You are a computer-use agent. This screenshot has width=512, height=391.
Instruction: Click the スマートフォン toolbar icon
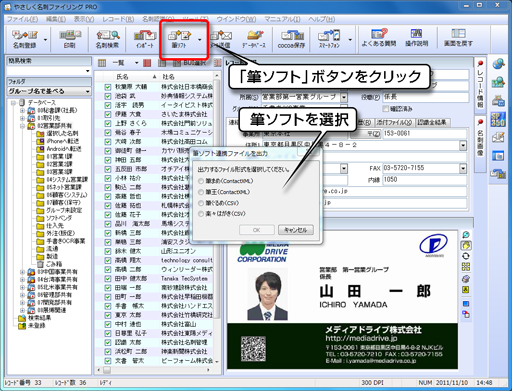pos(329,39)
